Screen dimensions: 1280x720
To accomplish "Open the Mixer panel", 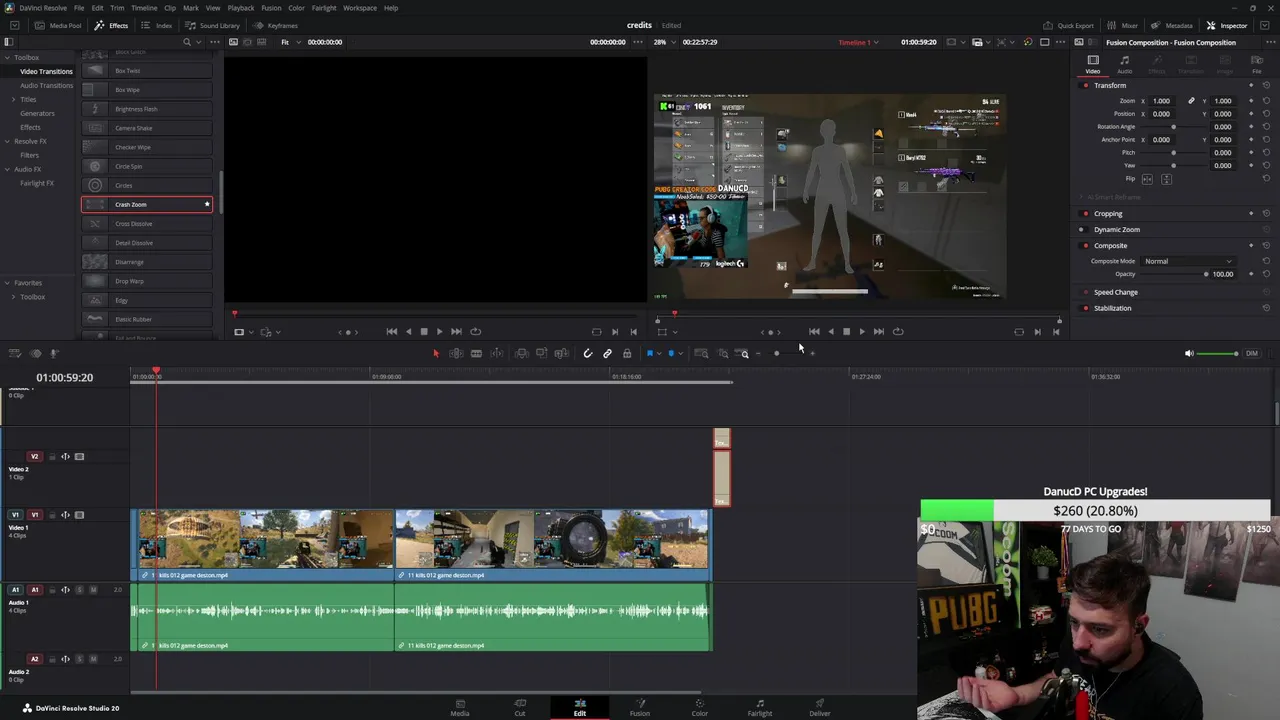I will click(x=1122, y=25).
